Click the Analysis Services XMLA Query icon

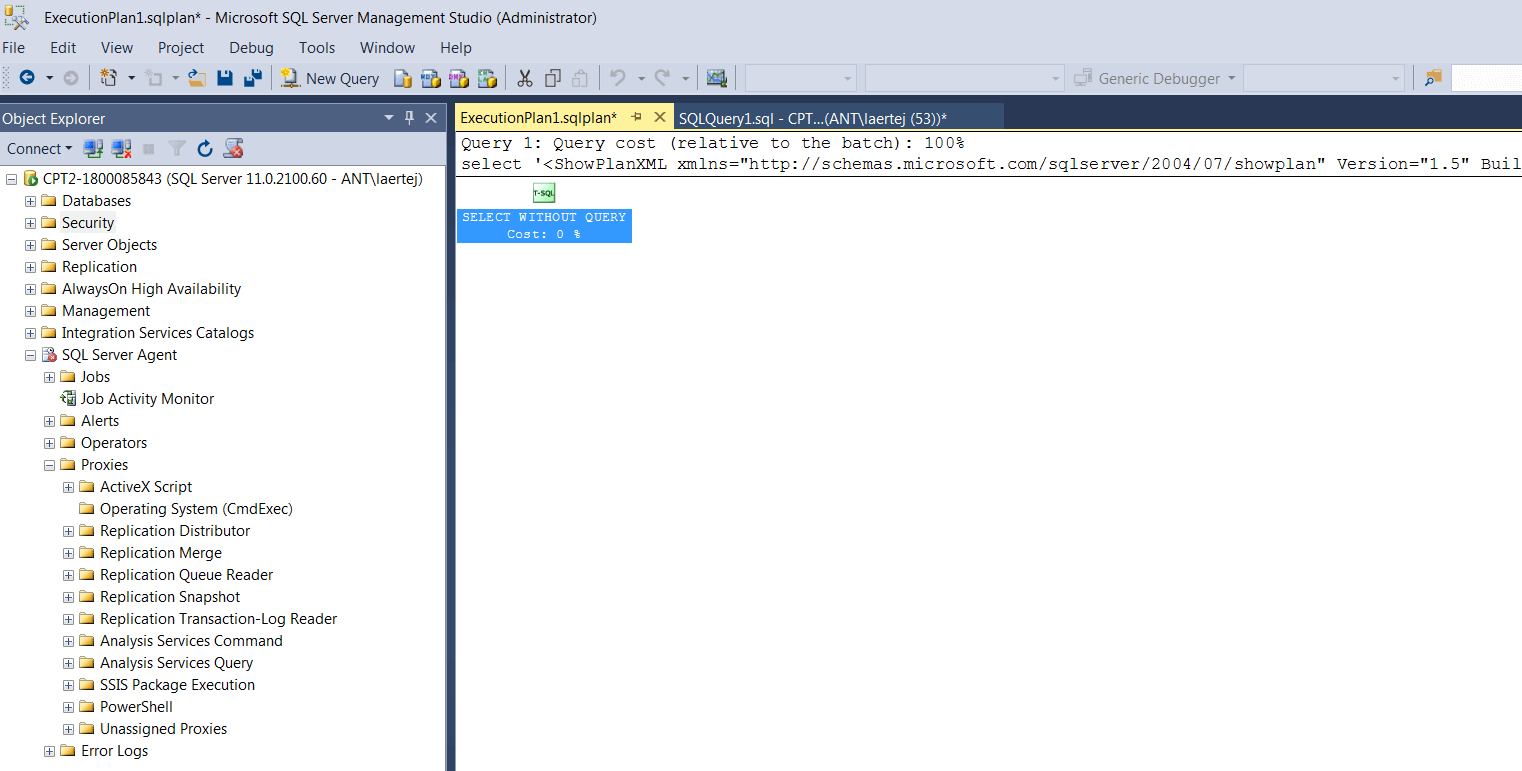tap(487, 78)
